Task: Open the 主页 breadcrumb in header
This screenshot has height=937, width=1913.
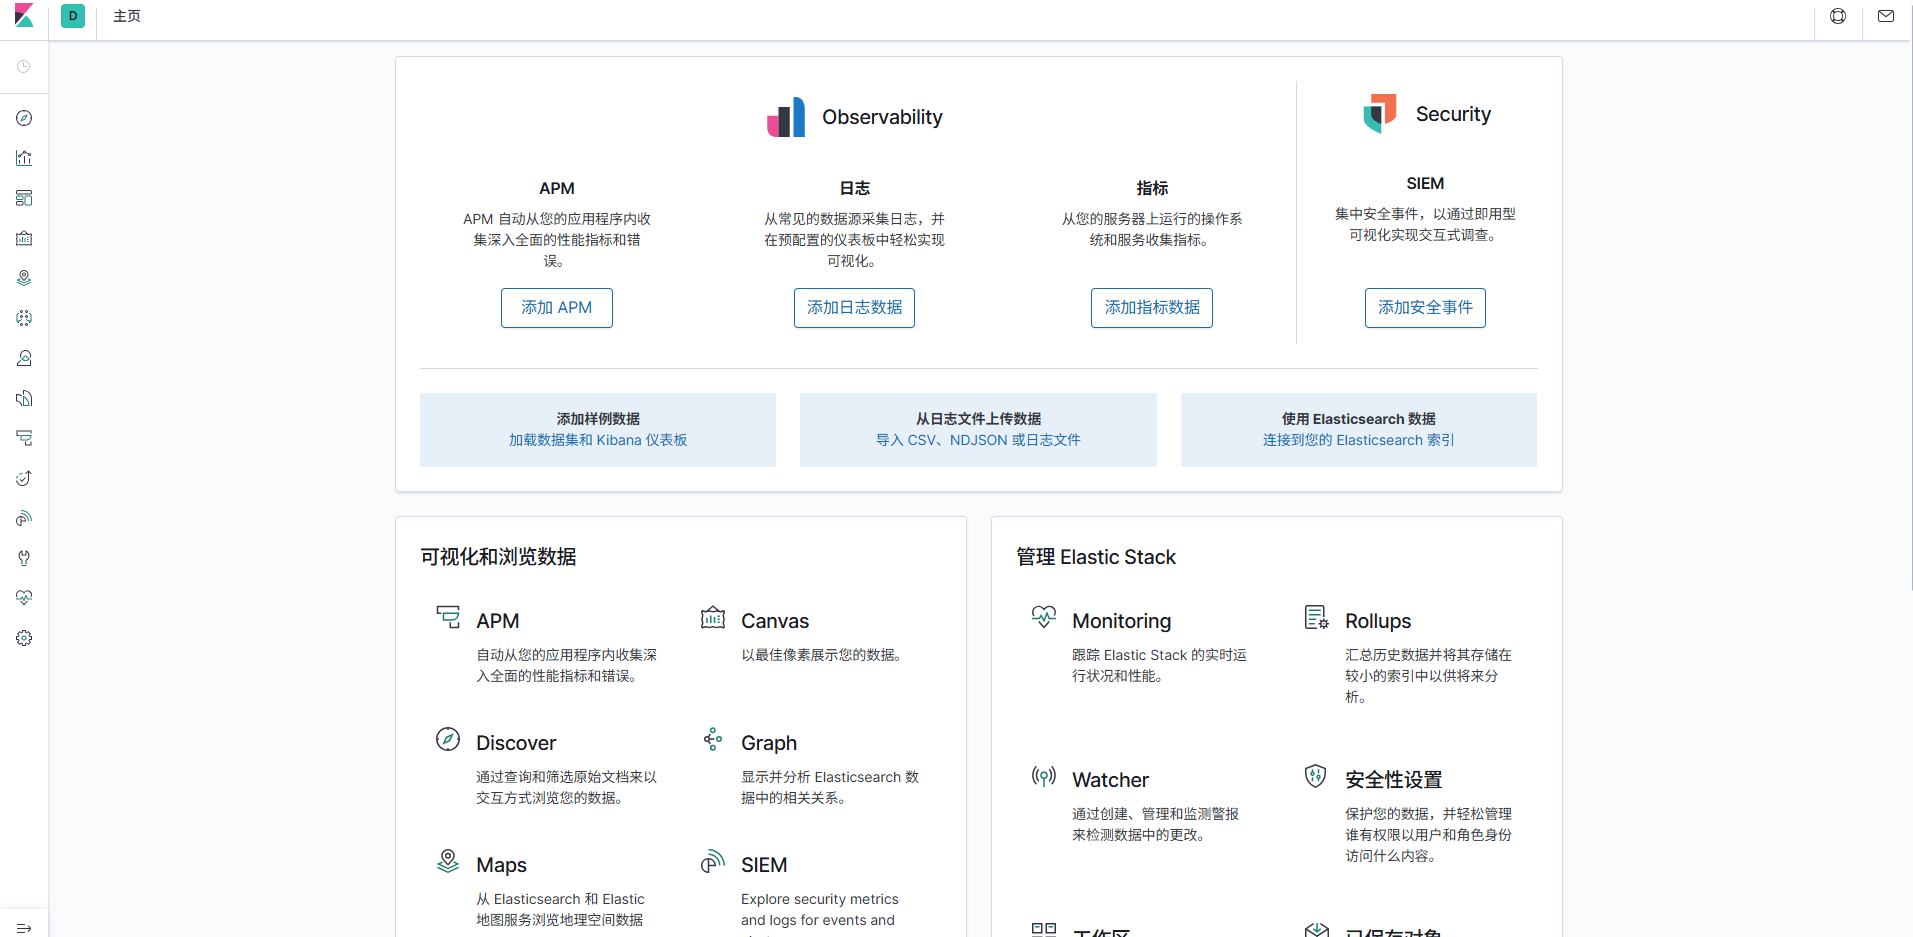Action: tap(127, 16)
